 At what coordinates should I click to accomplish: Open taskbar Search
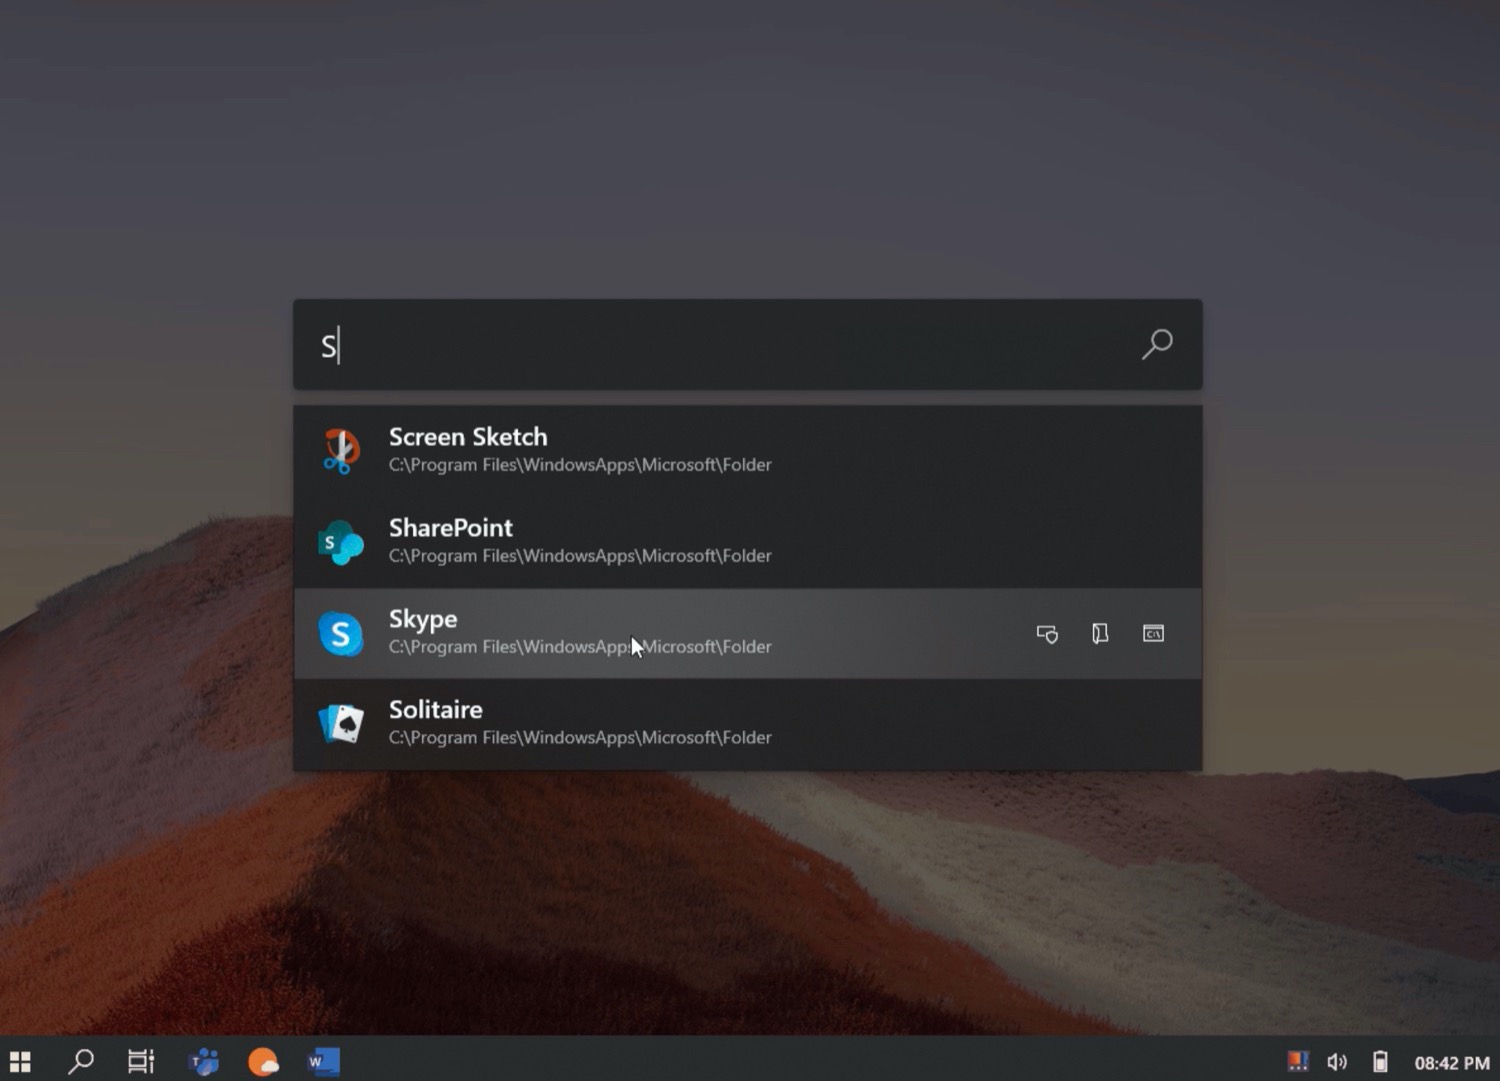coord(81,1061)
